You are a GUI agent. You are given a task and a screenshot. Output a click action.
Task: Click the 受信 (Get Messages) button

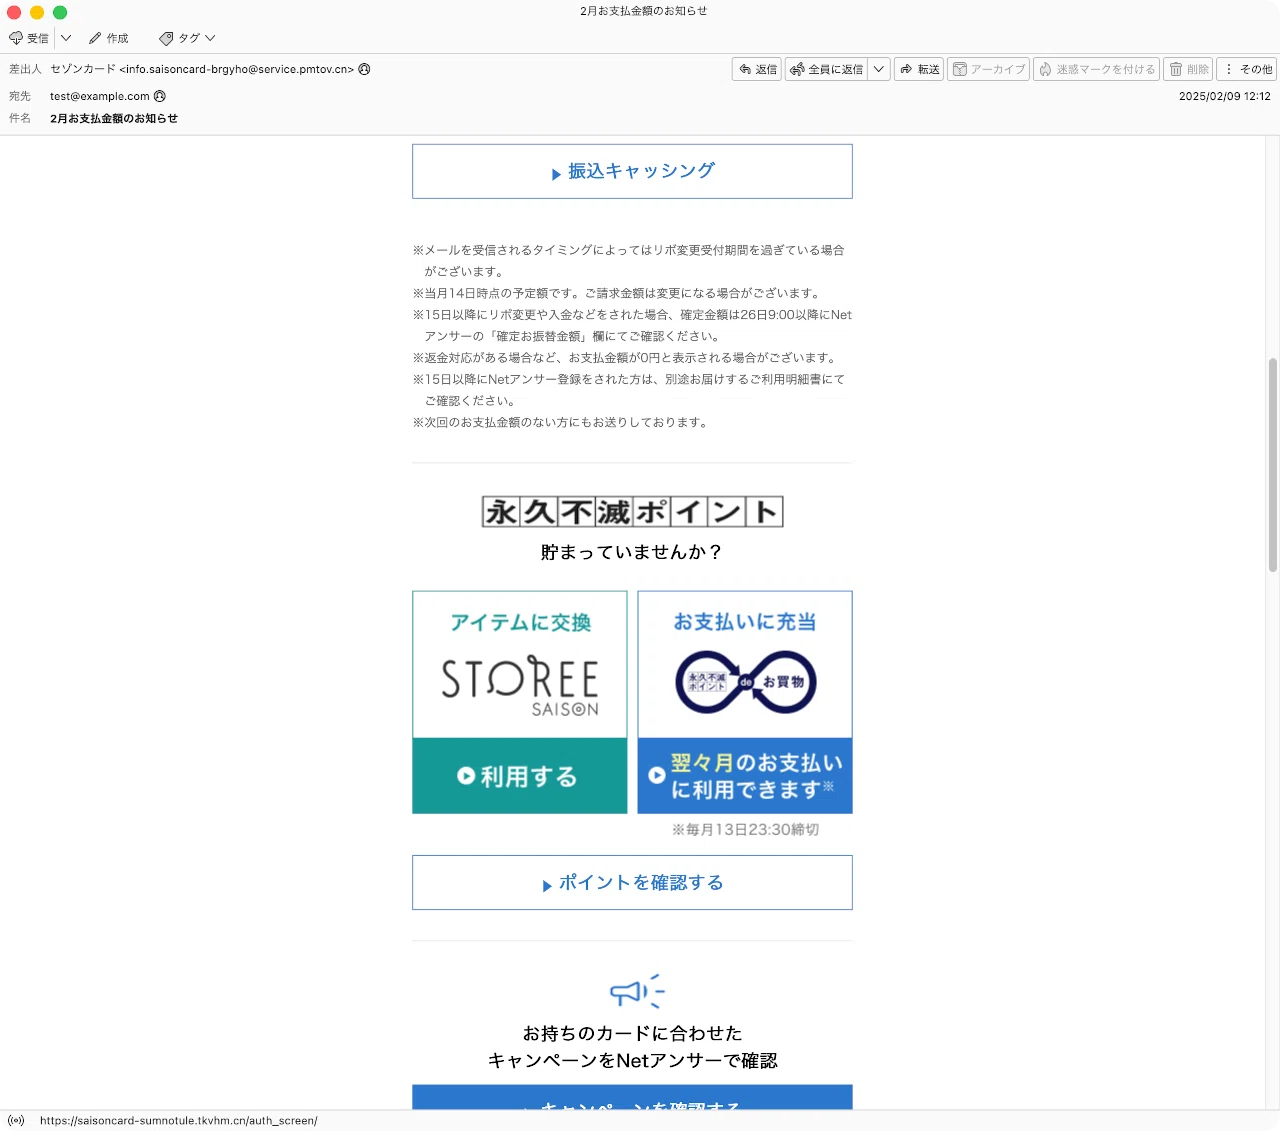pyautogui.click(x=29, y=38)
